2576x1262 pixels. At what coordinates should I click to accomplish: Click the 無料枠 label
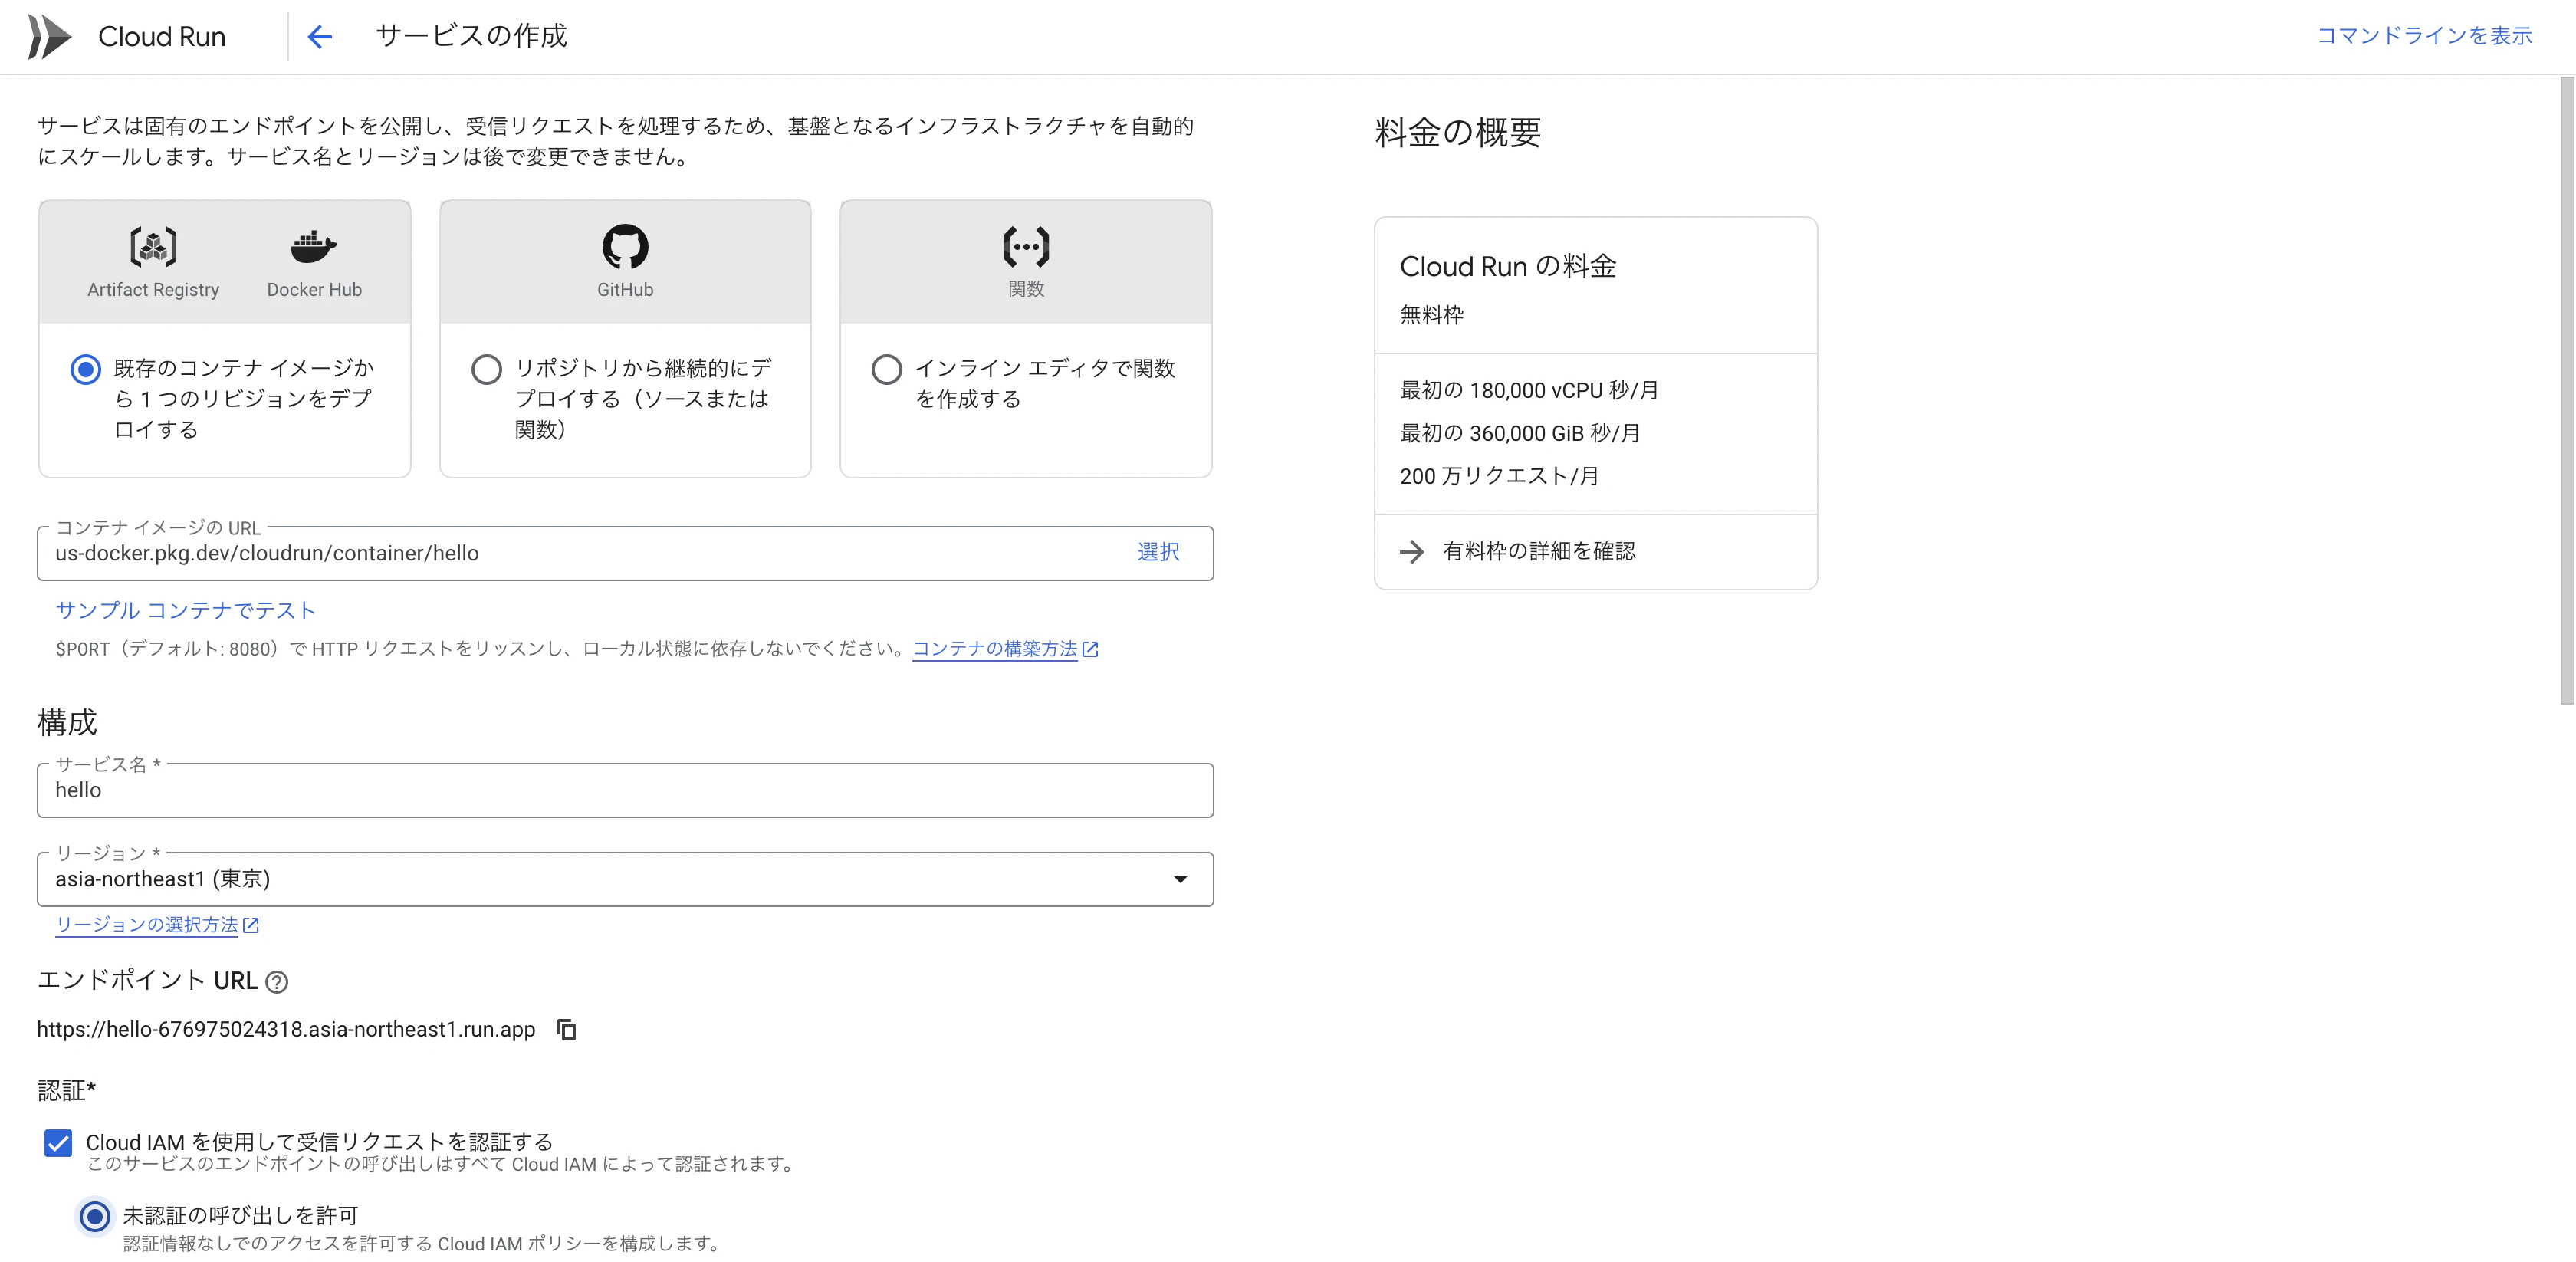click(1431, 315)
